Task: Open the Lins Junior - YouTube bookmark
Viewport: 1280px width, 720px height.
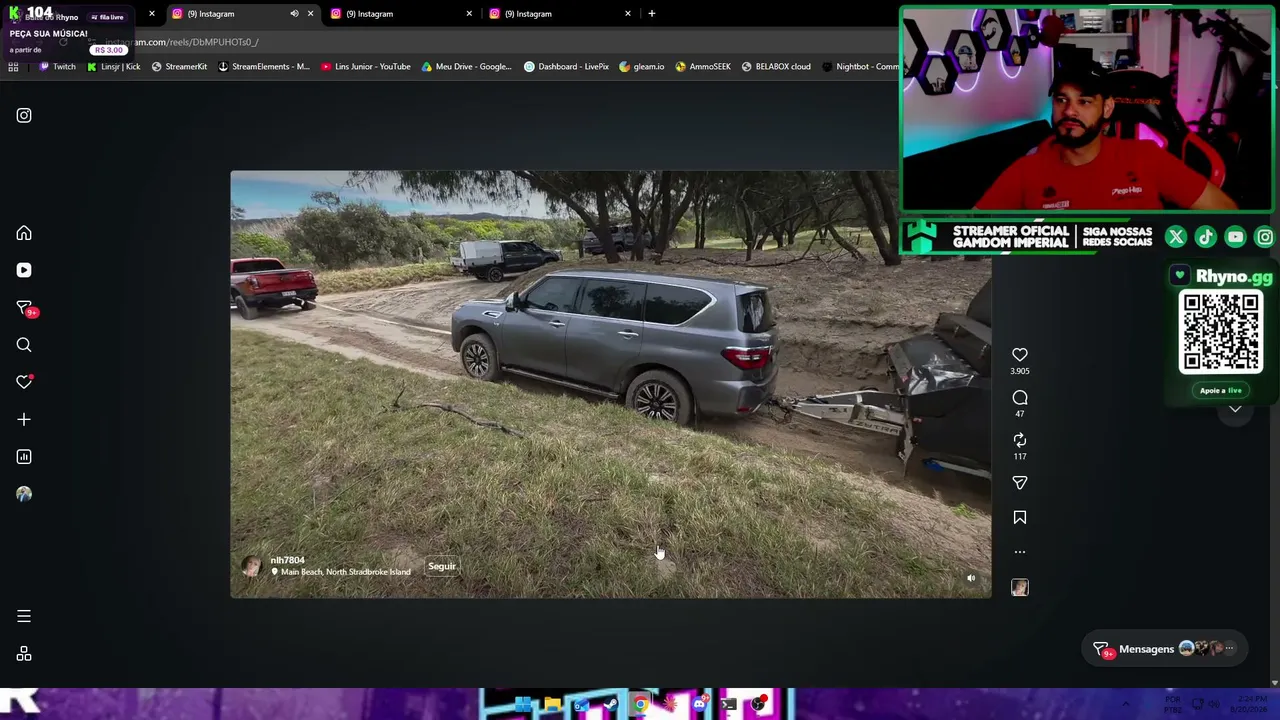Action: click(366, 67)
